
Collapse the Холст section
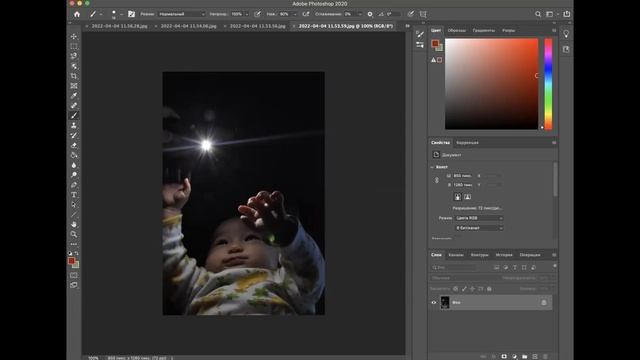pos(432,167)
